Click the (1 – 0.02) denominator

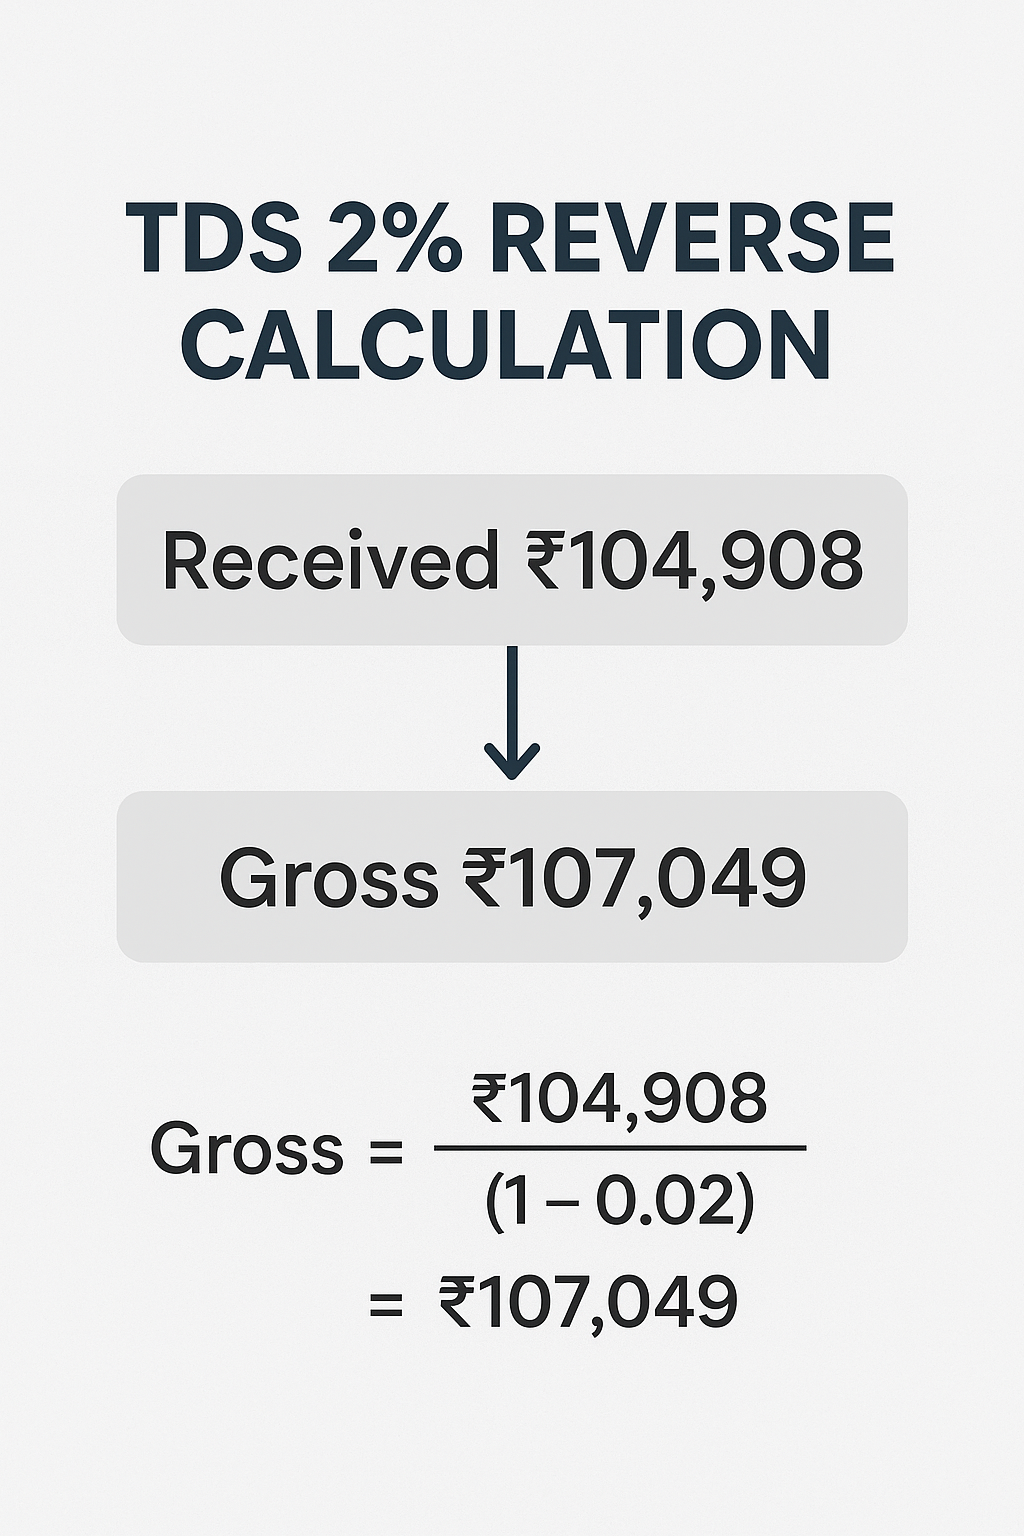click(x=620, y=1201)
